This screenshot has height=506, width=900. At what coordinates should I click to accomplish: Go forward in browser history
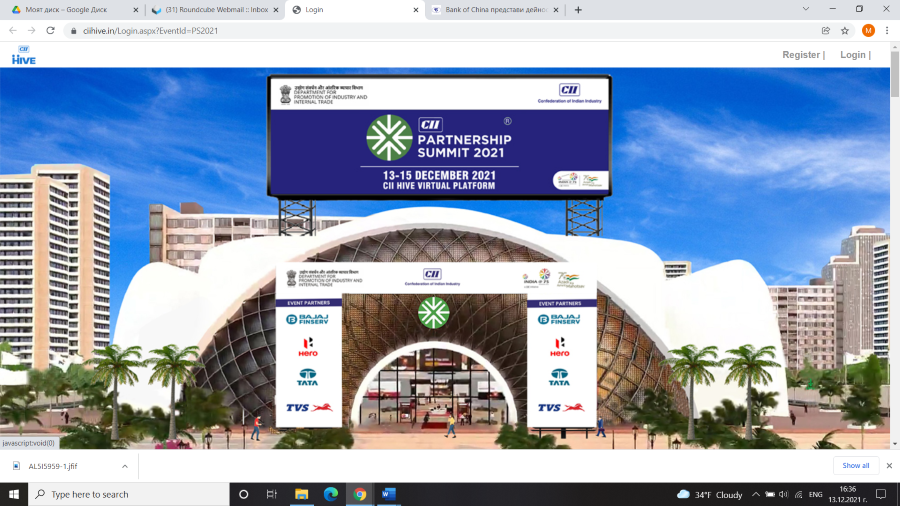[x=32, y=30]
